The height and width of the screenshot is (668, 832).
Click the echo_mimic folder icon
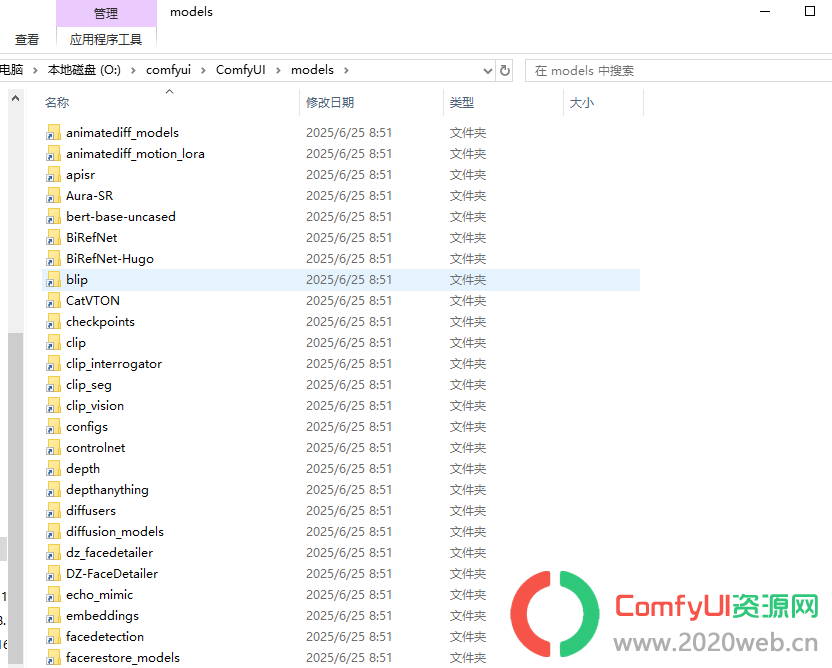(x=53, y=595)
